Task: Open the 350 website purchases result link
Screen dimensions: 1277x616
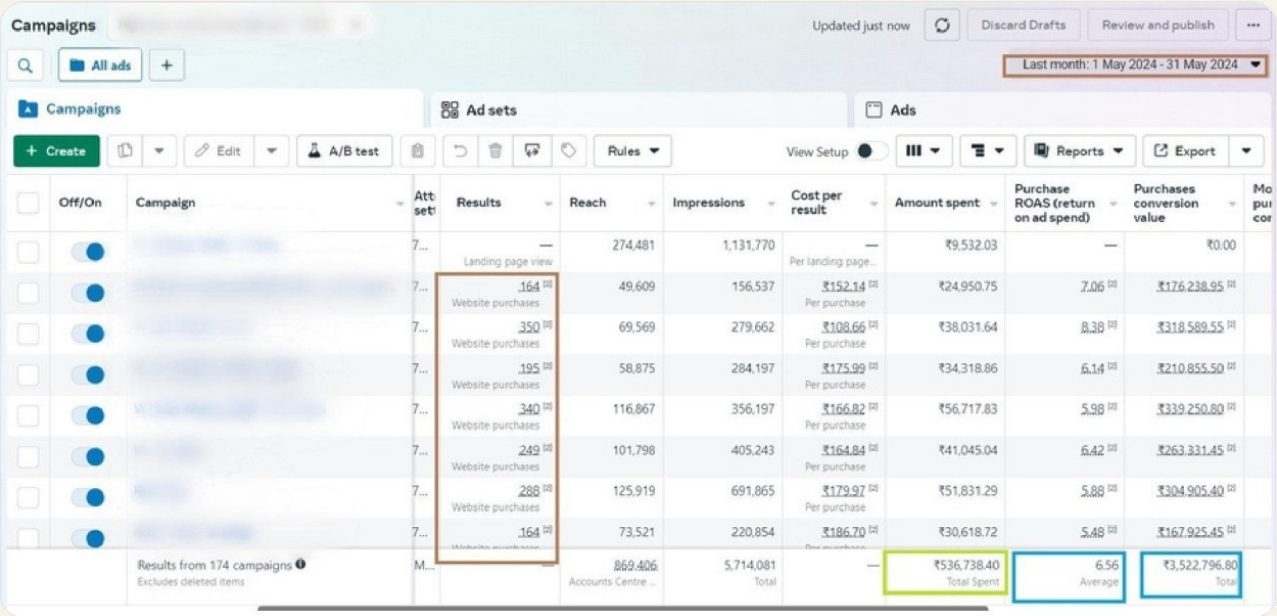Action: tap(529, 327)
